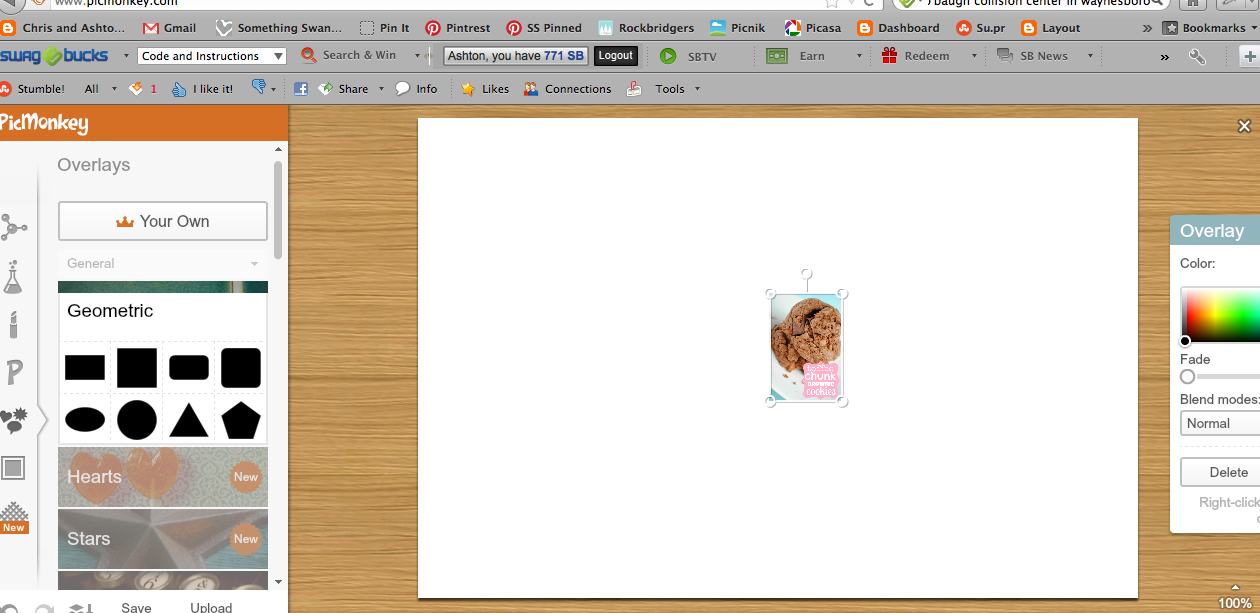Open the Text tool P icon
Screen dimensions: 1260x613
14,372
